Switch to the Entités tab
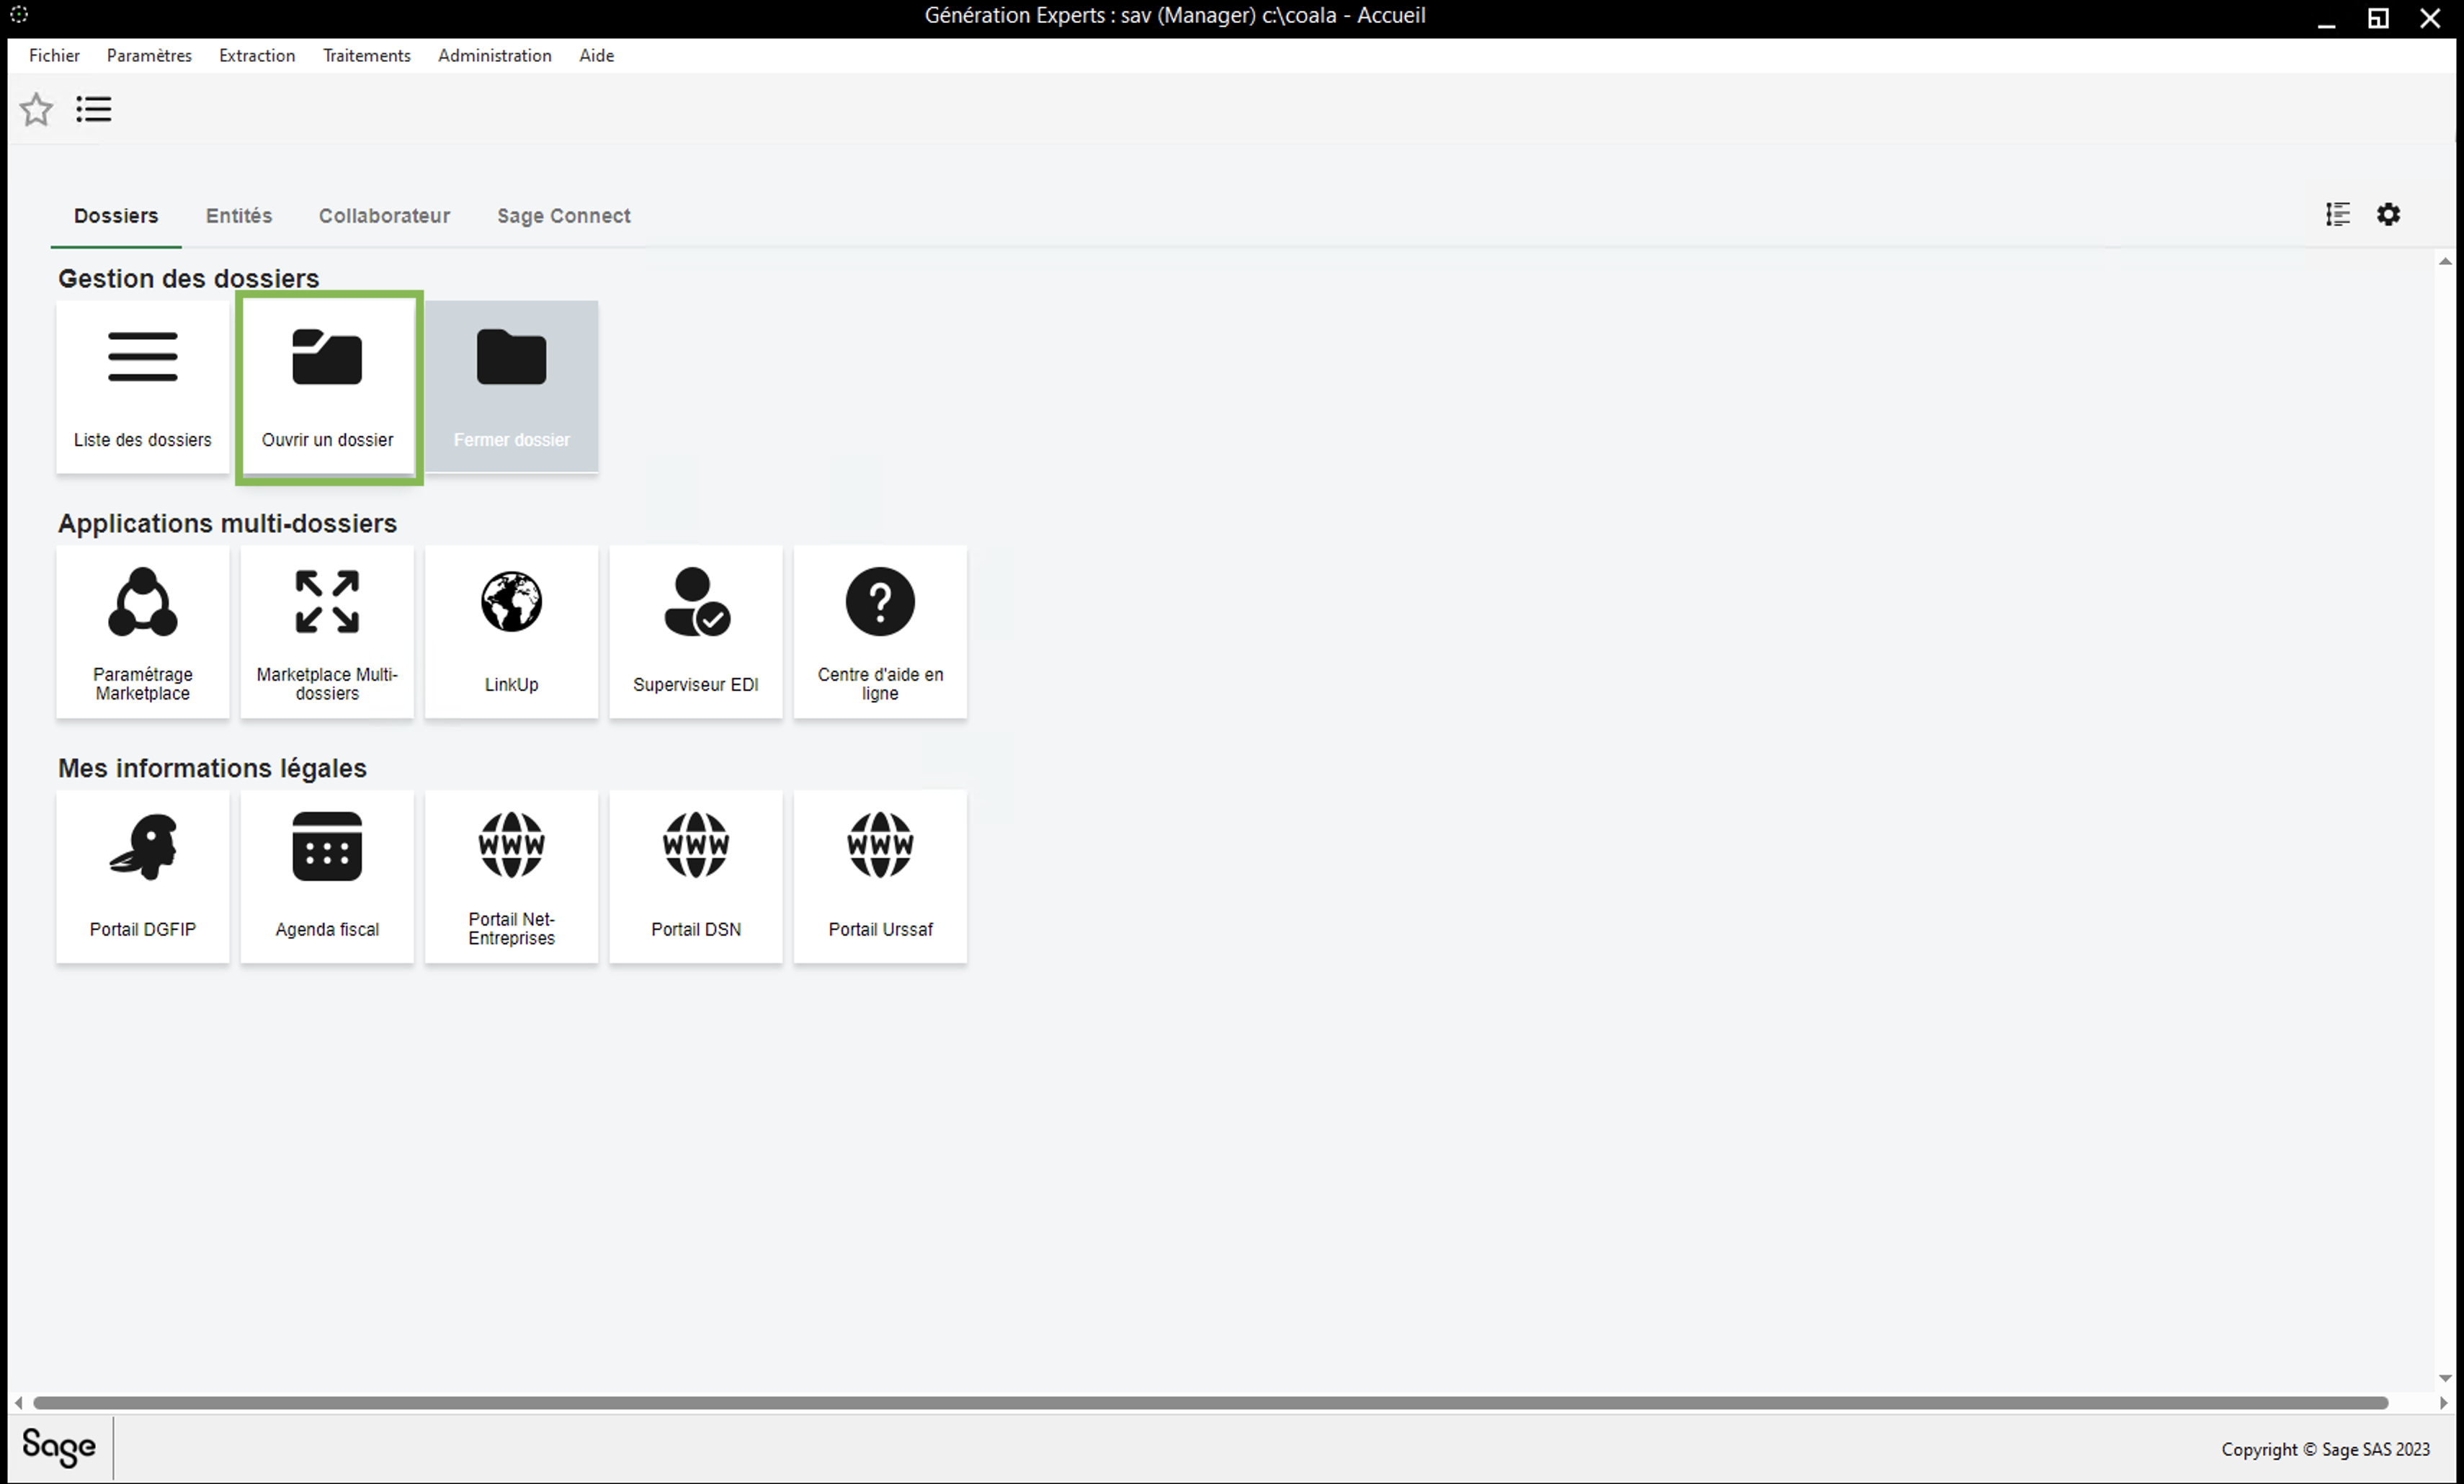Viewport: 2464px width, 1484px height. coord(238,216)
